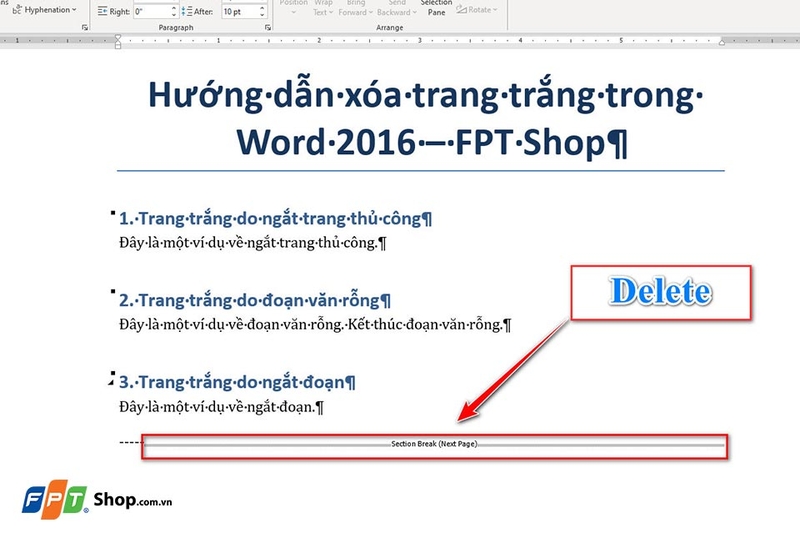Click the document title text 'Hướng dẫn xóa trang trắng'

click(x=371, y=95)
